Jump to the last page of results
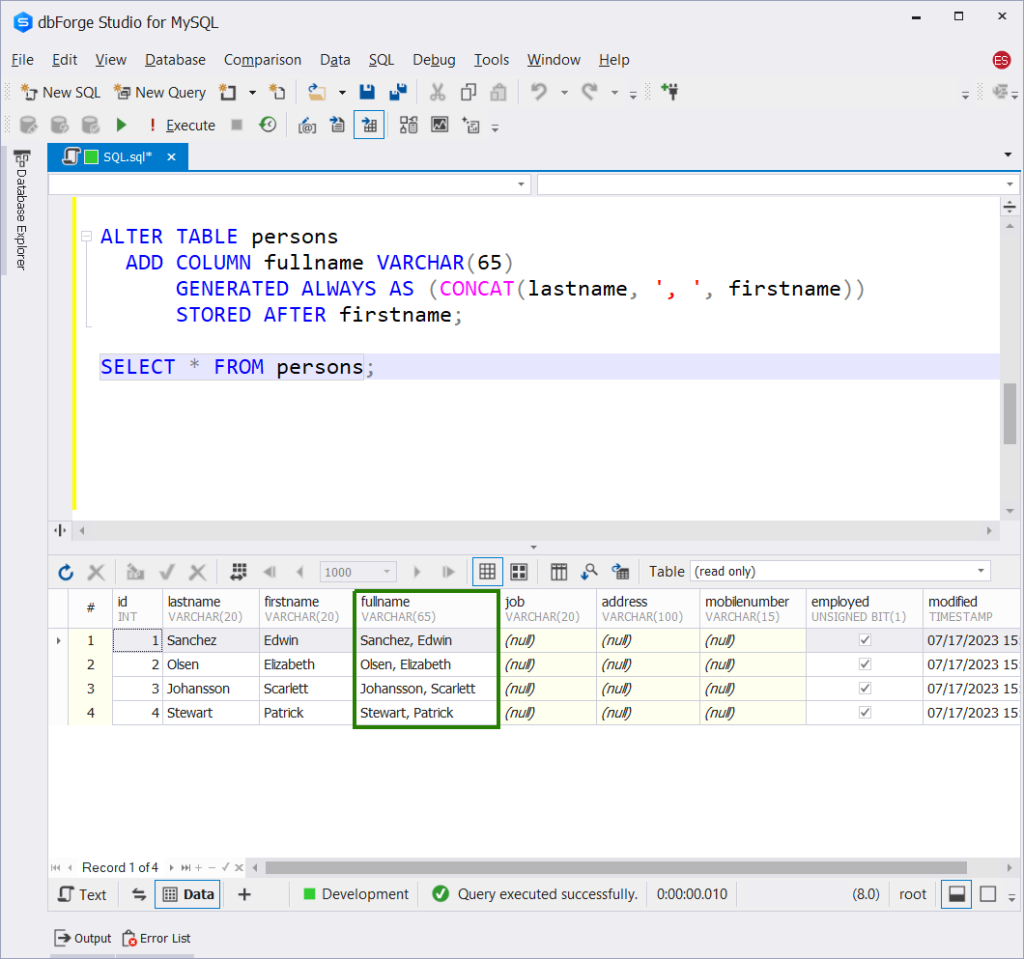1024x959 pixels. click(448, 572)
